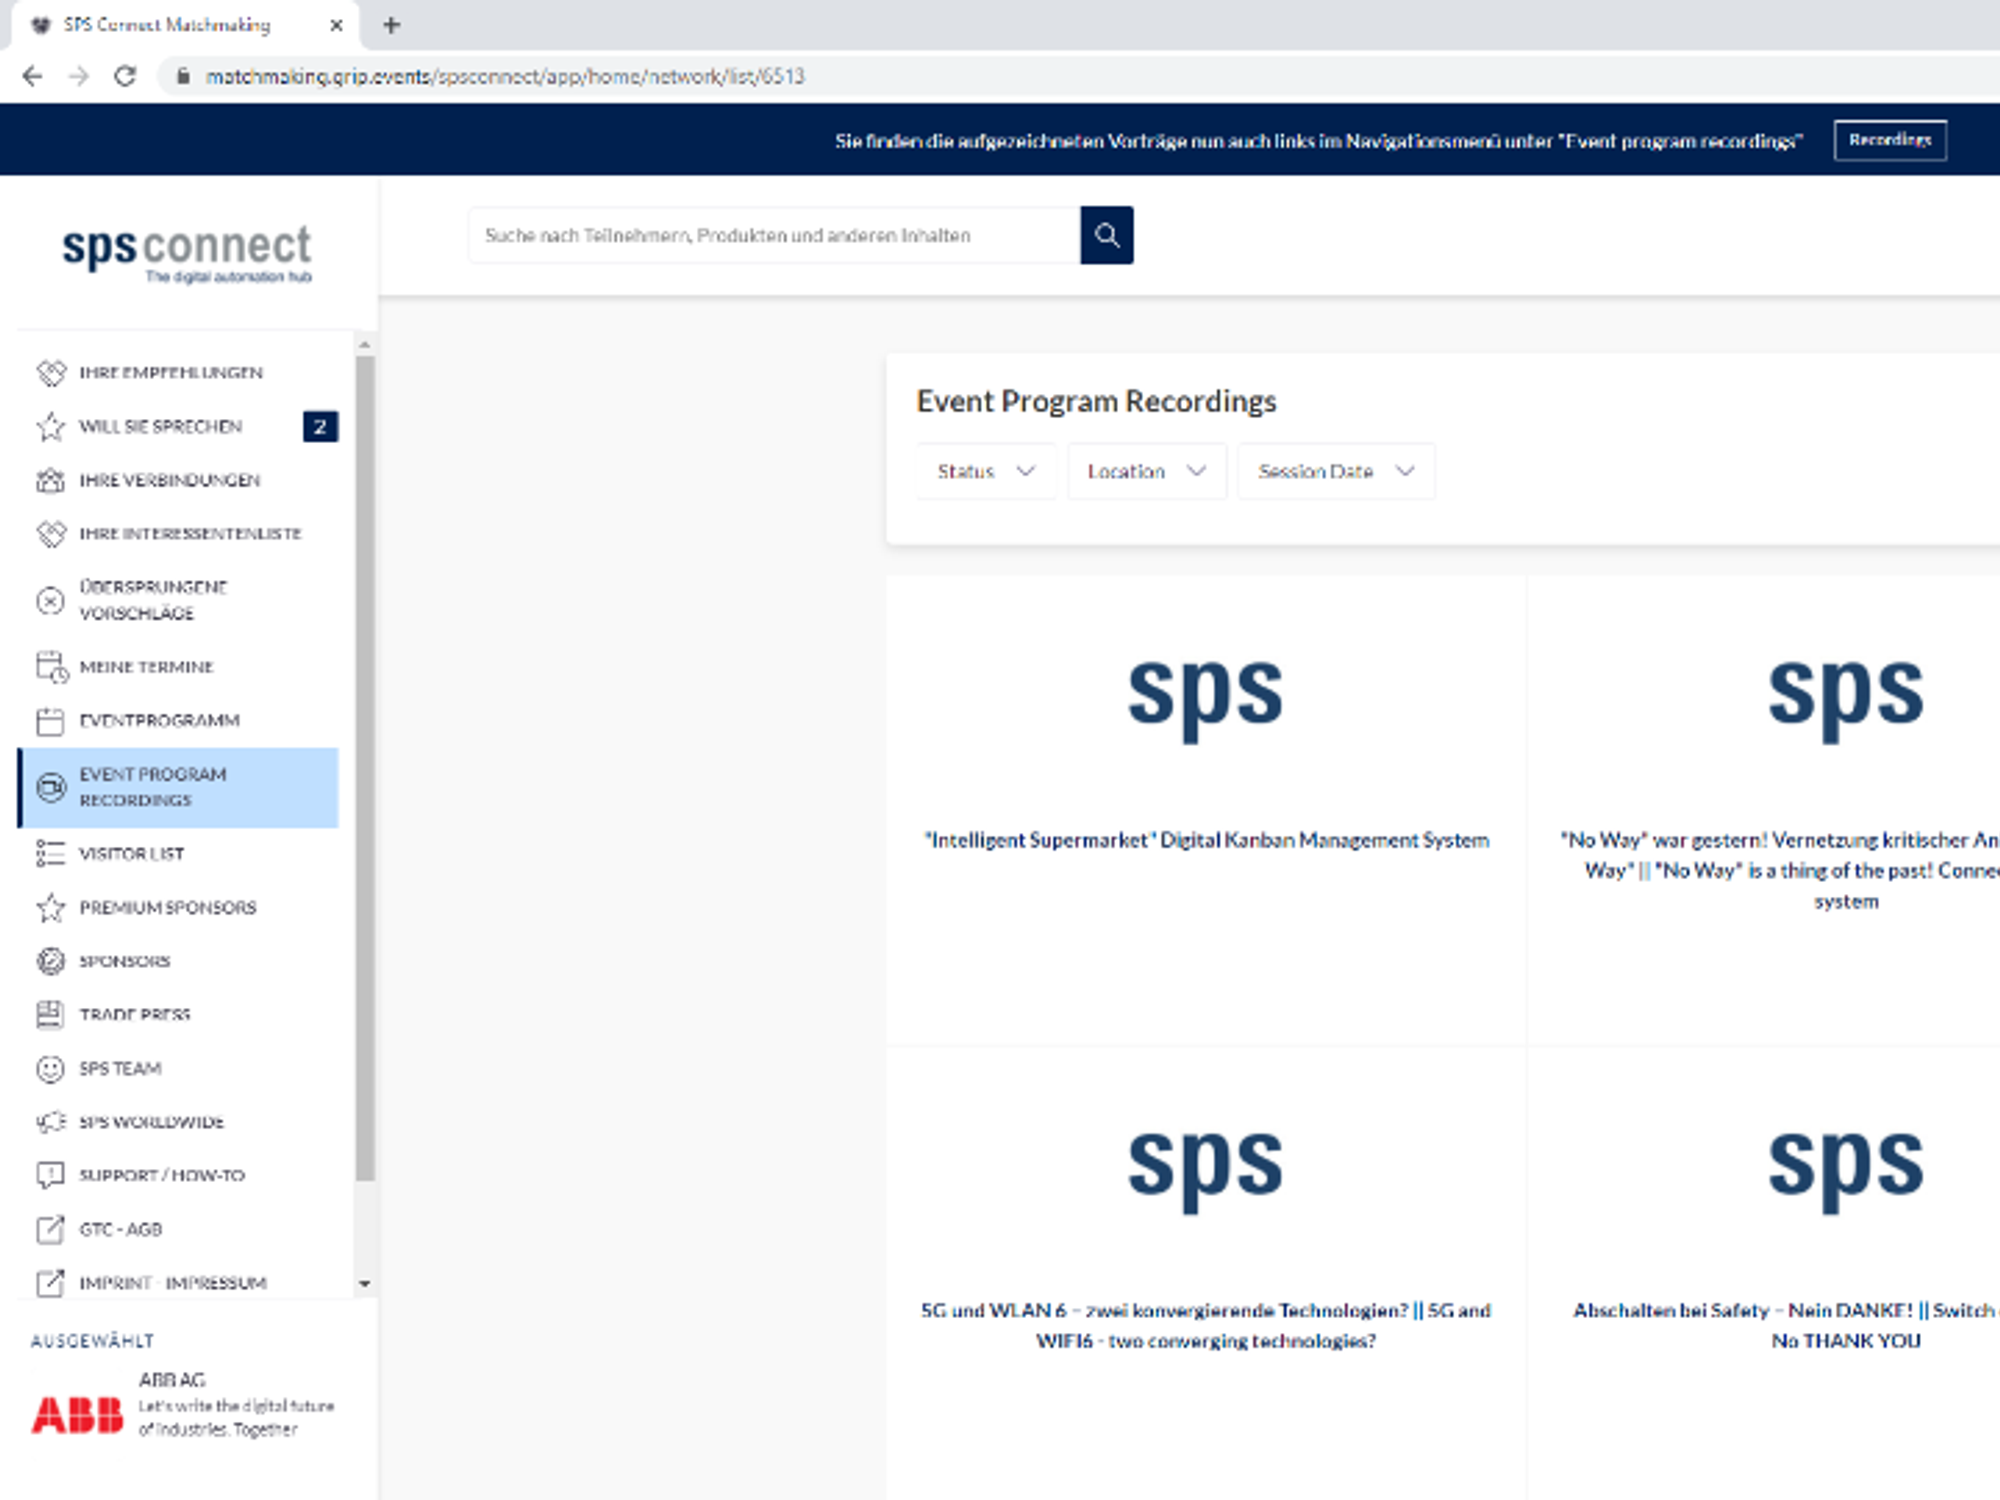Click the Ihre Verbindungen people icon
2000x1500 pixels.
click(x=51, y=480)
